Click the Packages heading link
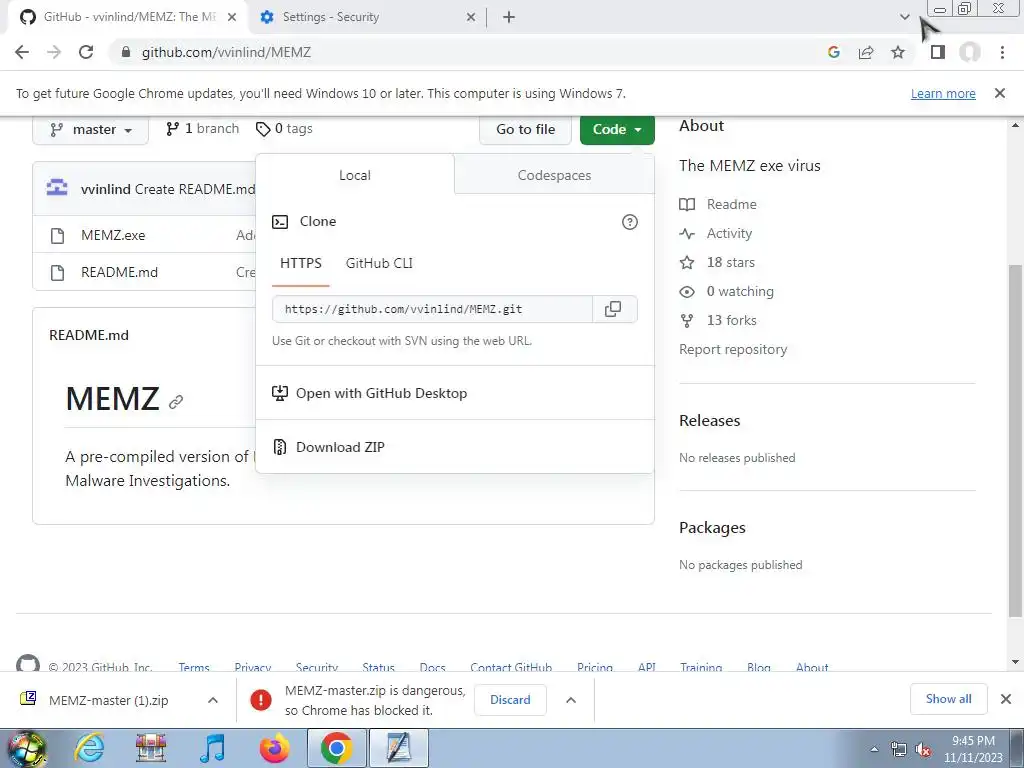The image size is (1024, 768). 712,528
